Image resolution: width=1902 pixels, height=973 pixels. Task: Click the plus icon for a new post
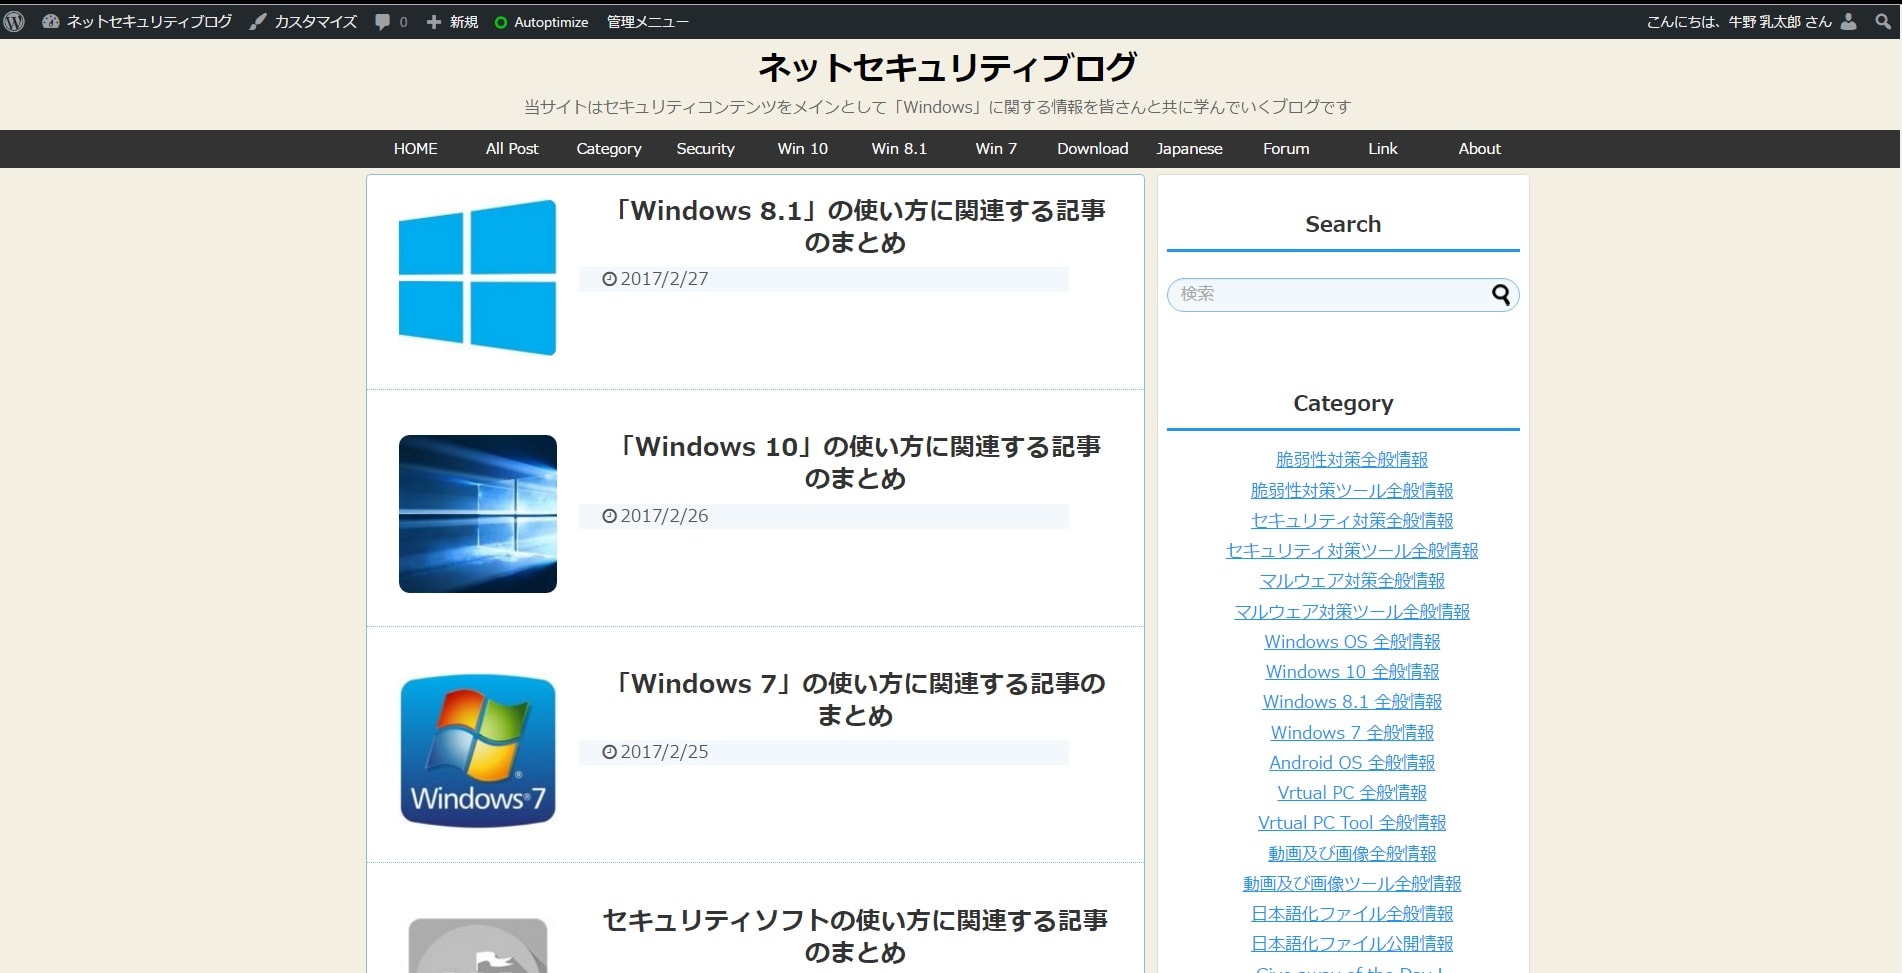click(433, 21)
